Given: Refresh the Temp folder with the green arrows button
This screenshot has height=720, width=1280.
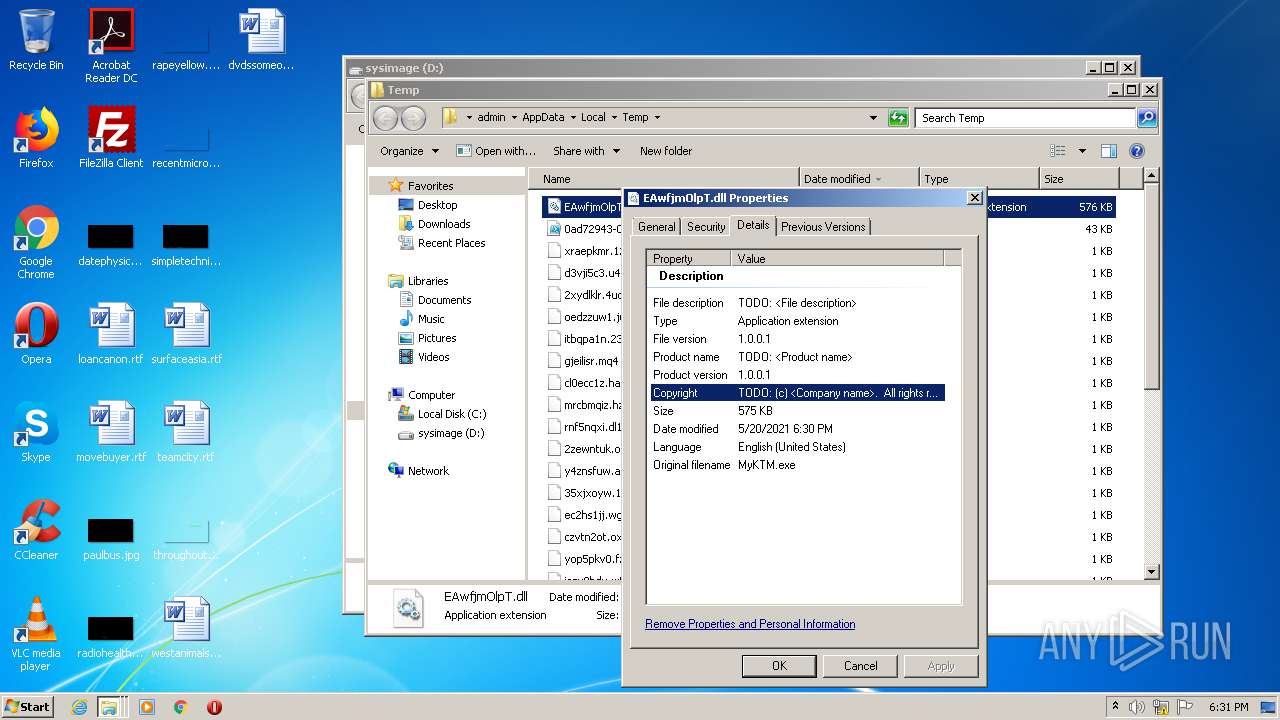Looking at the screenshot, I should pos(898,117).
